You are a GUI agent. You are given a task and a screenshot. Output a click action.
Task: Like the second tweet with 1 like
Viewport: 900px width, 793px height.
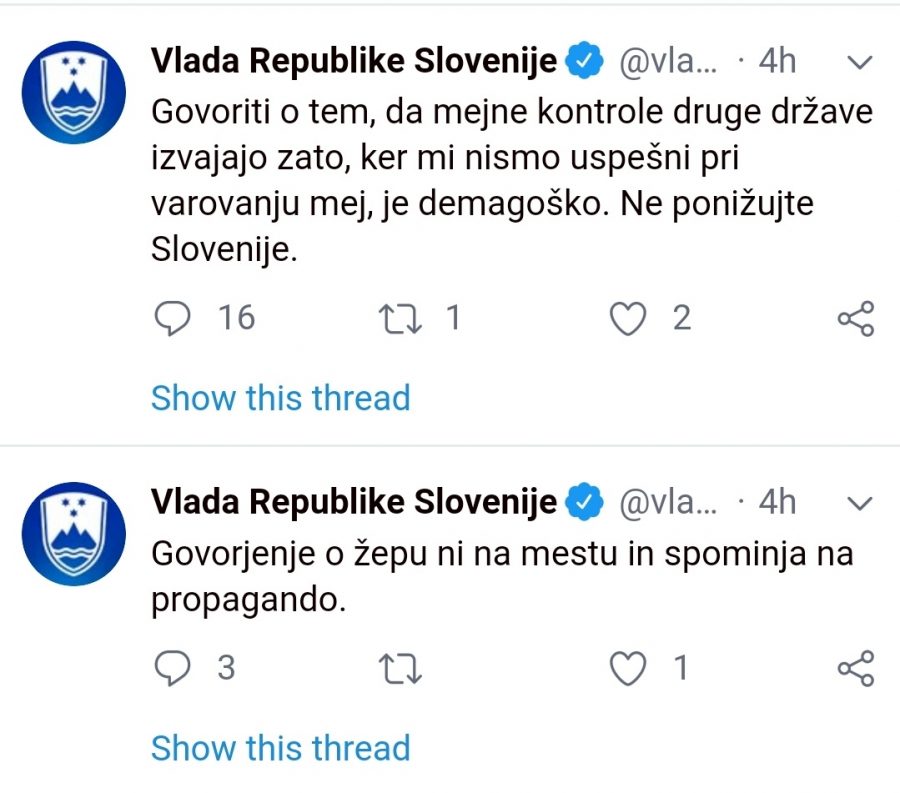[627, 668]
